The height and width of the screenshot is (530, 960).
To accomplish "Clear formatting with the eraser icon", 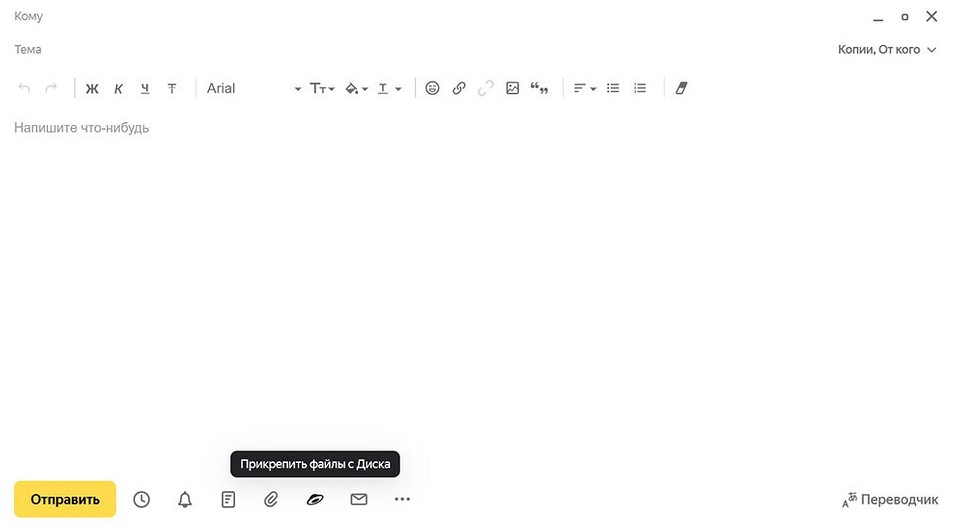I will pyautogui.click(x=681, y=88).
